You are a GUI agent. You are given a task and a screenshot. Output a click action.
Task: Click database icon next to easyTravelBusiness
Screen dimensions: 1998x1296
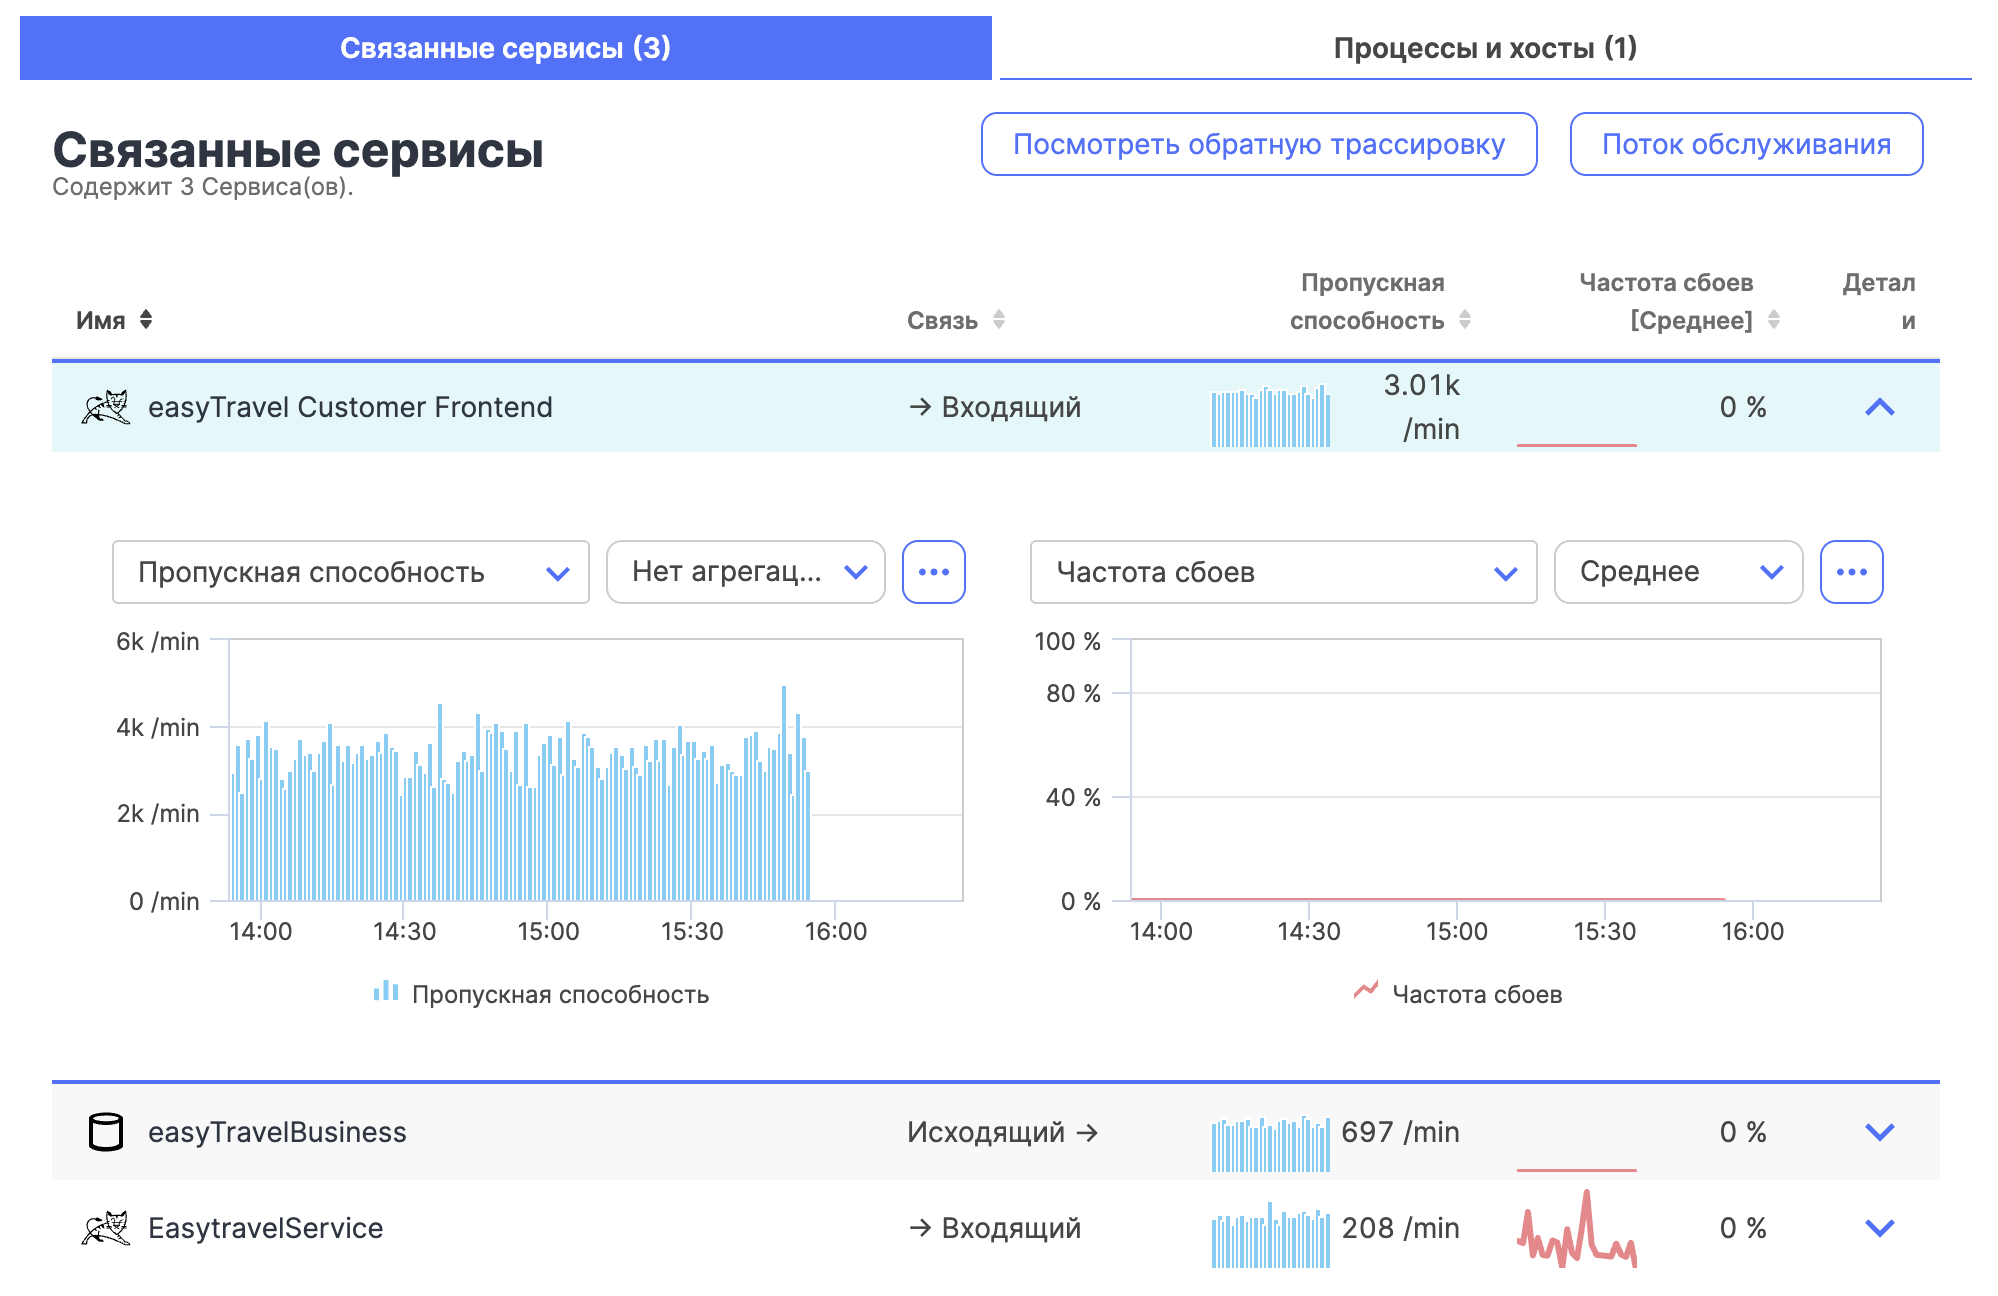(x=106, y=1132)
